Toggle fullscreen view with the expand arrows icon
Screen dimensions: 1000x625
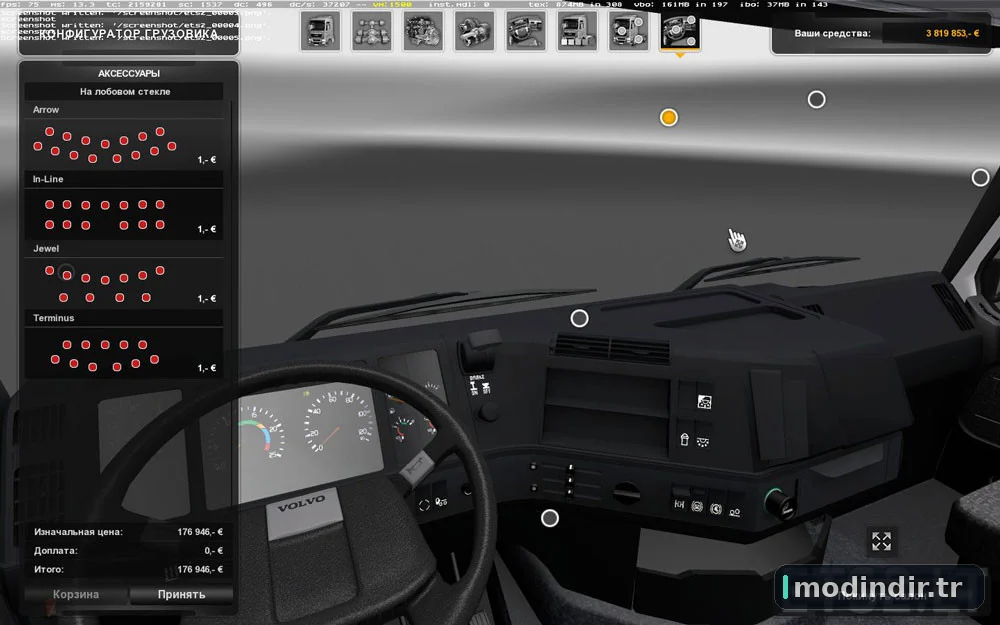click(x=881, y=541)
